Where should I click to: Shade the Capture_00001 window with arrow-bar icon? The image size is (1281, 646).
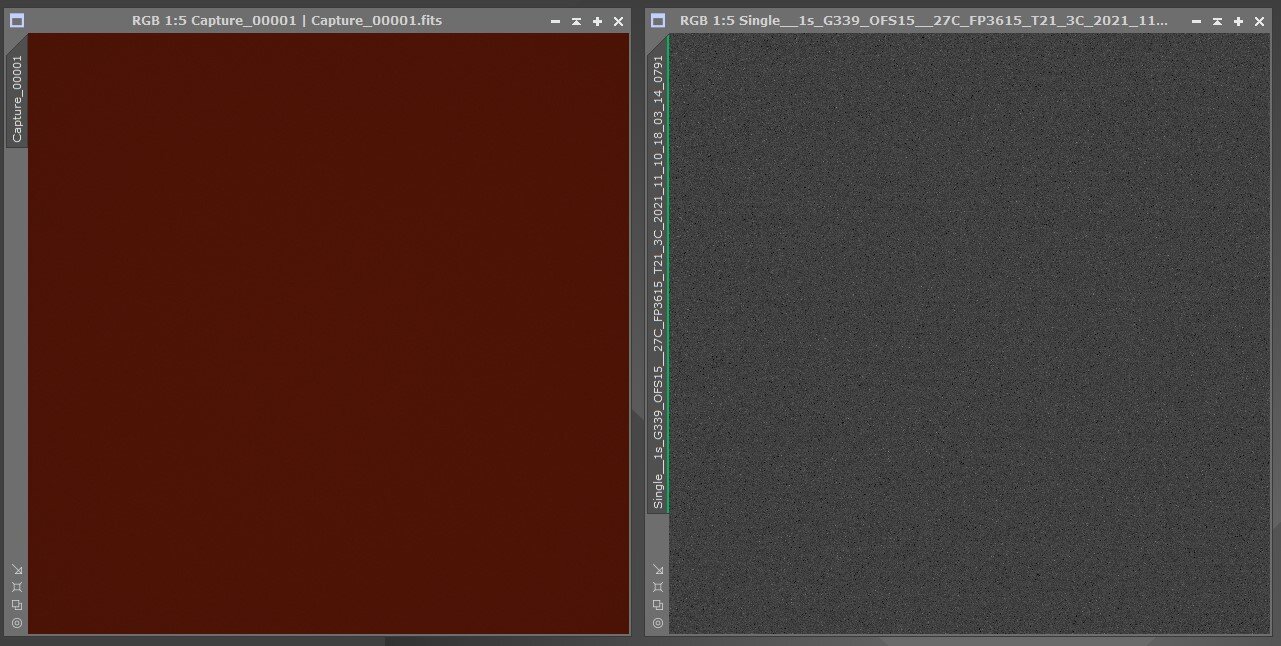(x=576, y=21)
